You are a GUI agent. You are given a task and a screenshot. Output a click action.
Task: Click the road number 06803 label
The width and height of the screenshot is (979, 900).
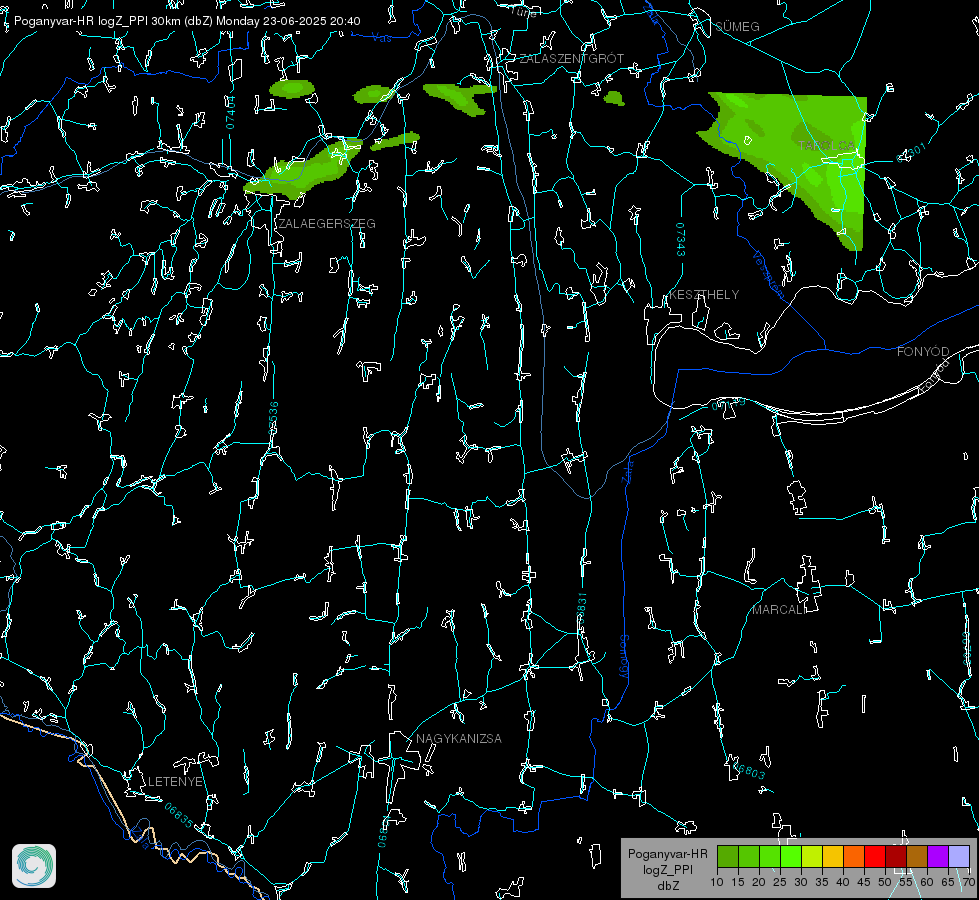[747, 769]
